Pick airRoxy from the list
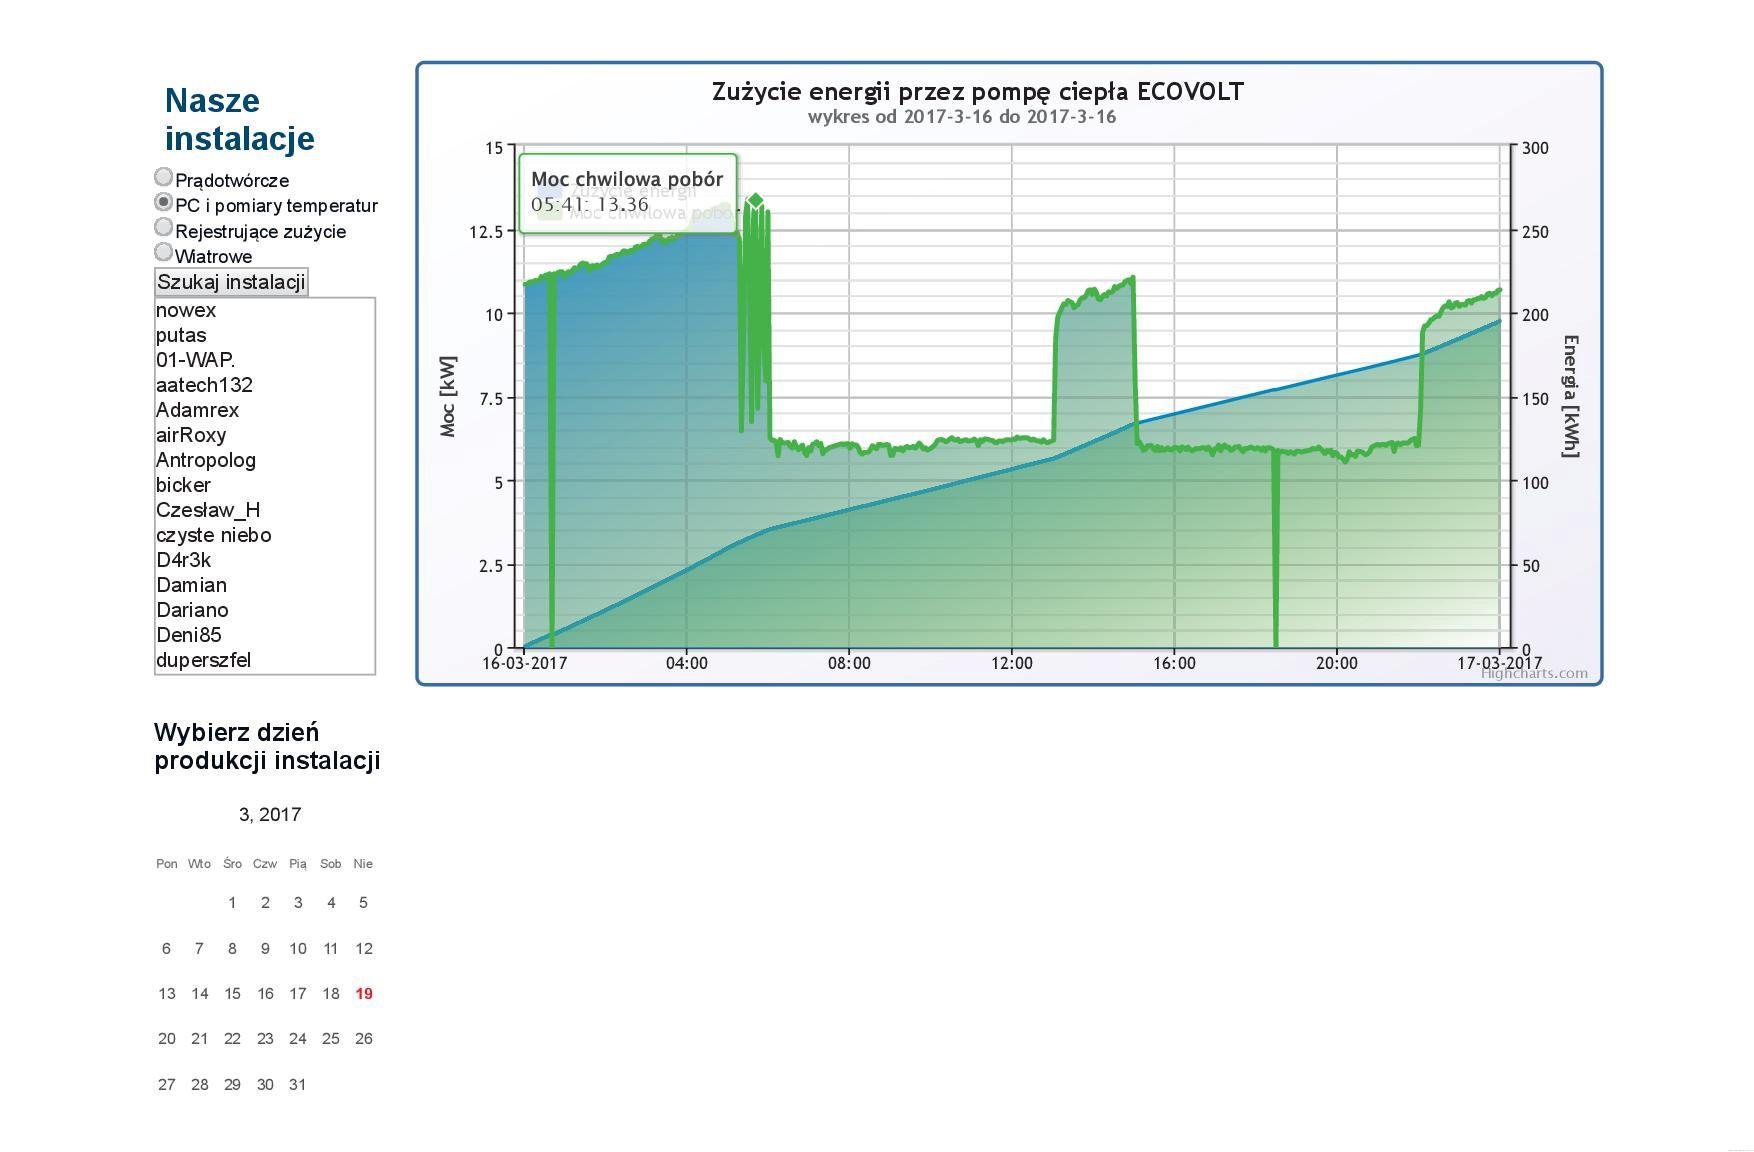Image resolution: width=1754 pixels, height=1152 pixels. click(264, 435)
